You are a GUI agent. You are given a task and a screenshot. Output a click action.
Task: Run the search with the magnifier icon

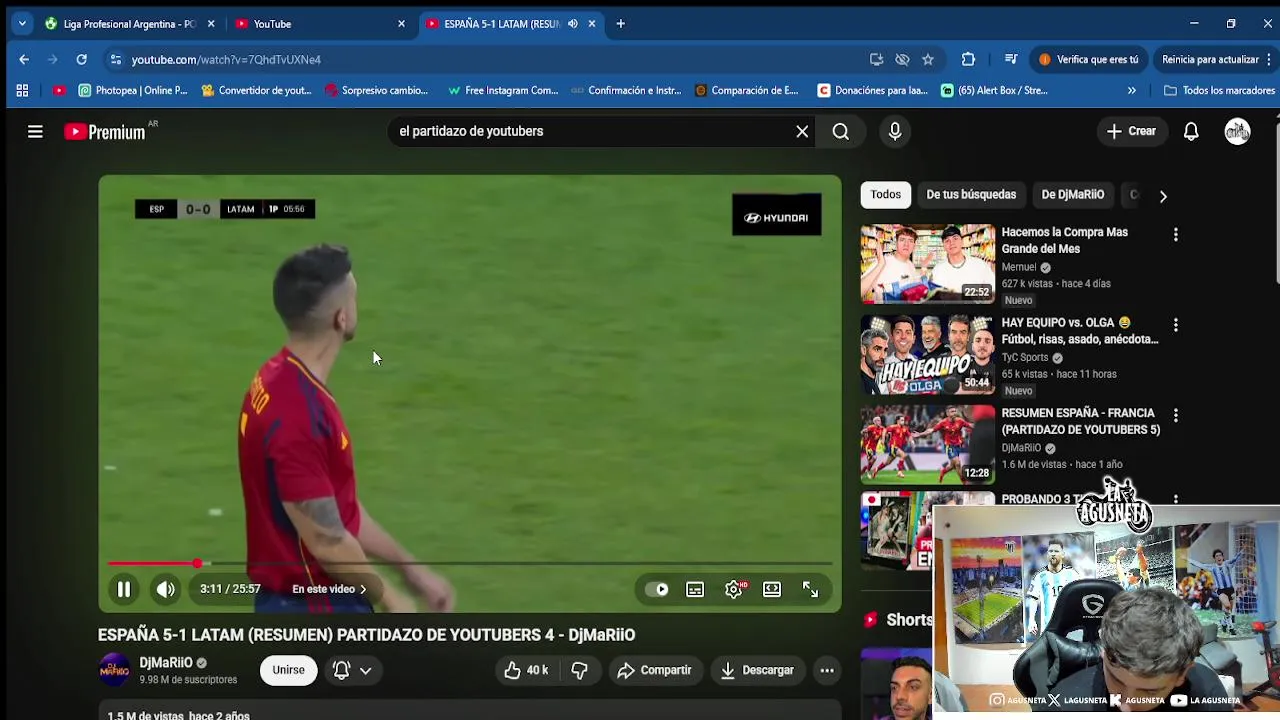tap(841, 131)
